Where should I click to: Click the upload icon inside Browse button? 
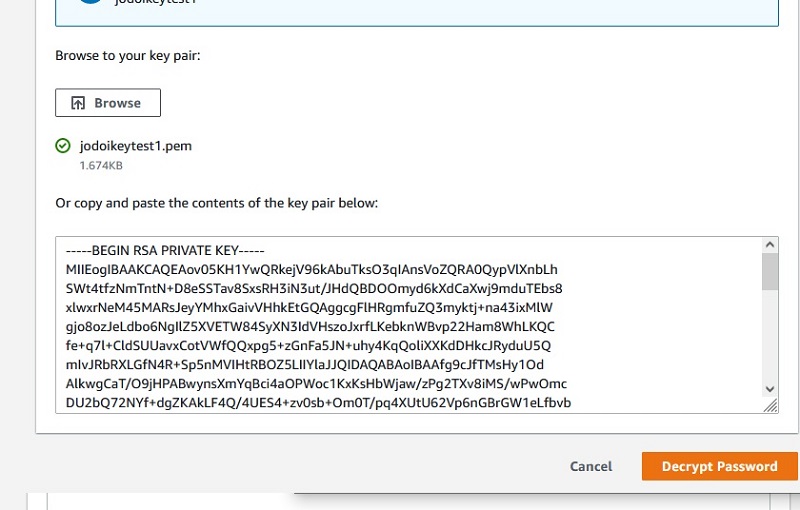78,103
